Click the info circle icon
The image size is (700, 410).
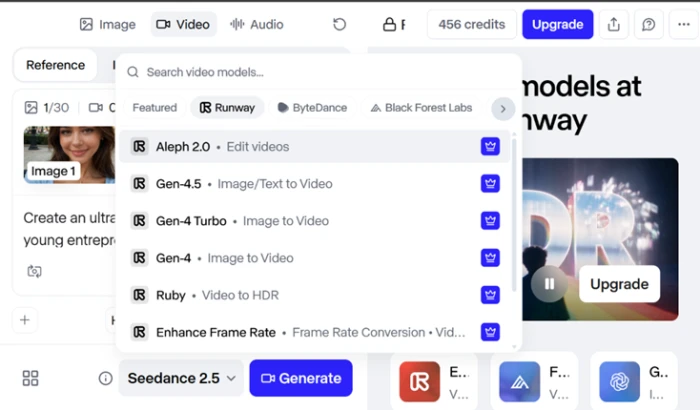pos(105,379)
